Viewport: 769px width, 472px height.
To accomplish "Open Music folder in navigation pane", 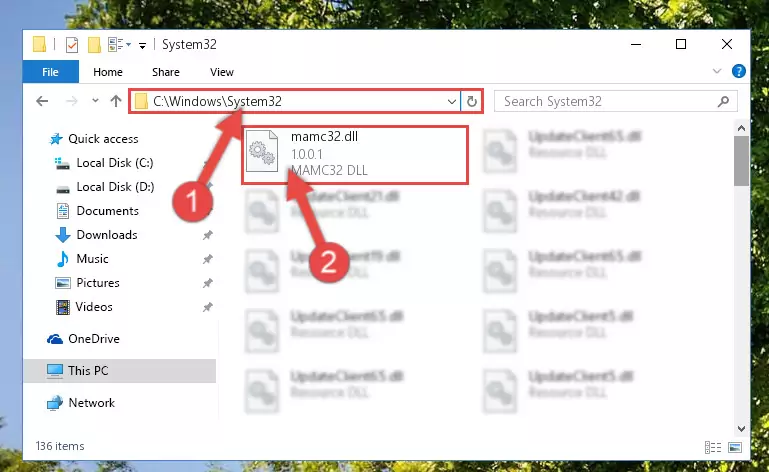I will (x=92, y=259).
